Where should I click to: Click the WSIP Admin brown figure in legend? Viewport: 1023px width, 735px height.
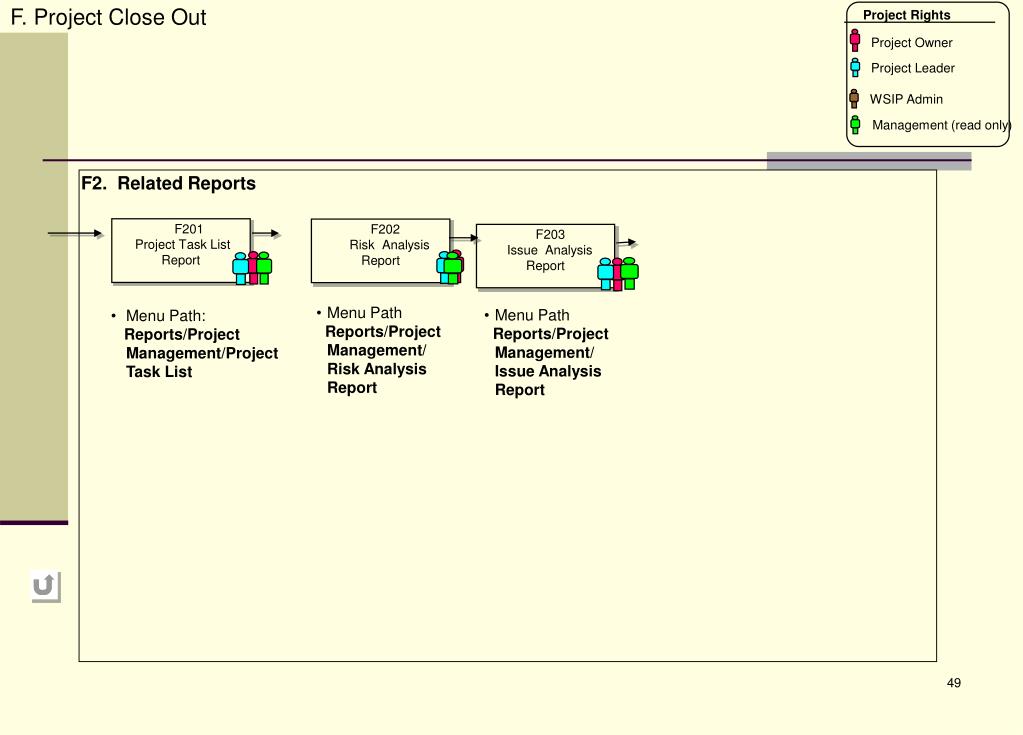coord(854,98)
